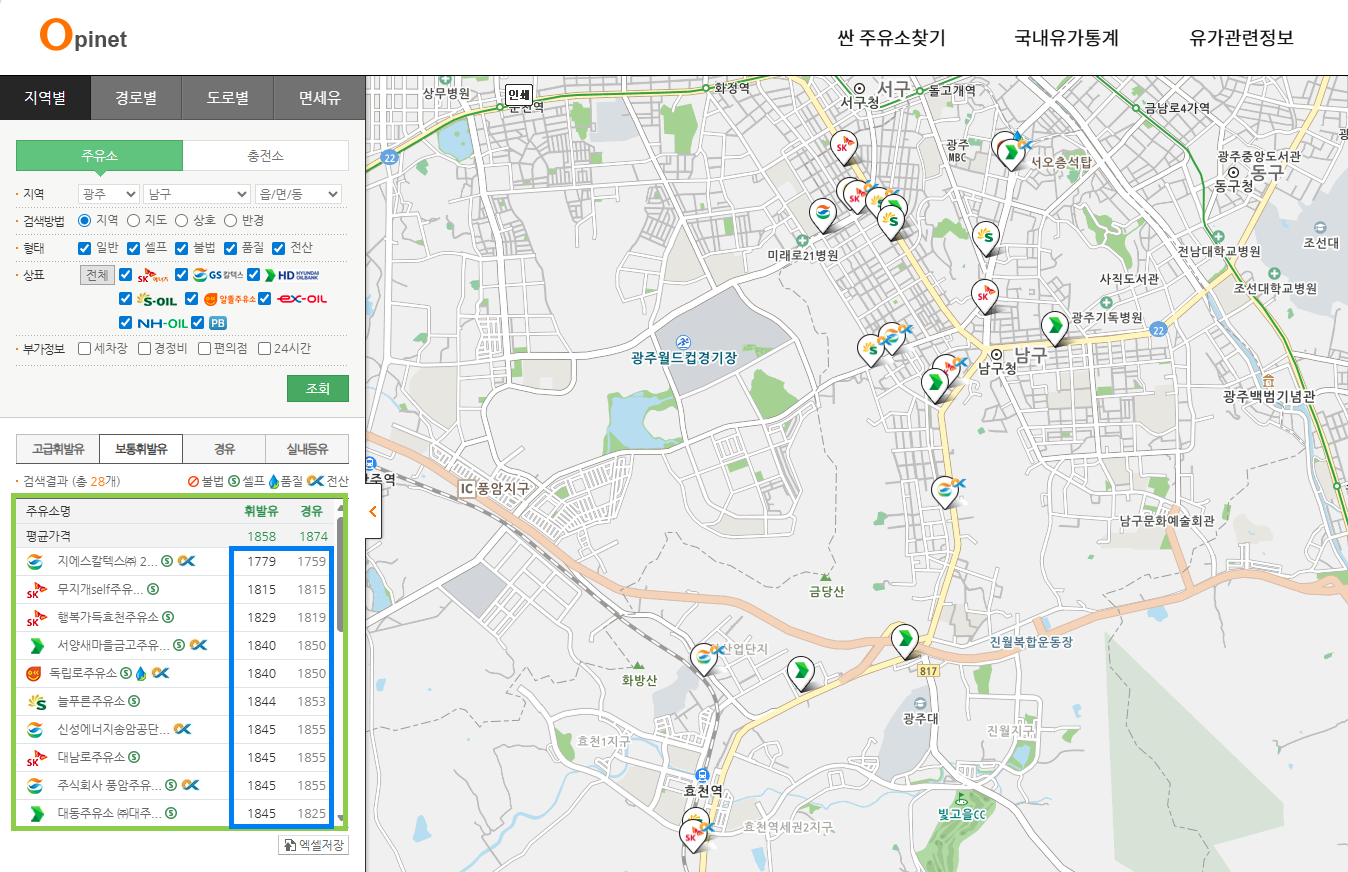Select the 경유 fuel tab
This screenshot has width=1348, height=872.
224,449
